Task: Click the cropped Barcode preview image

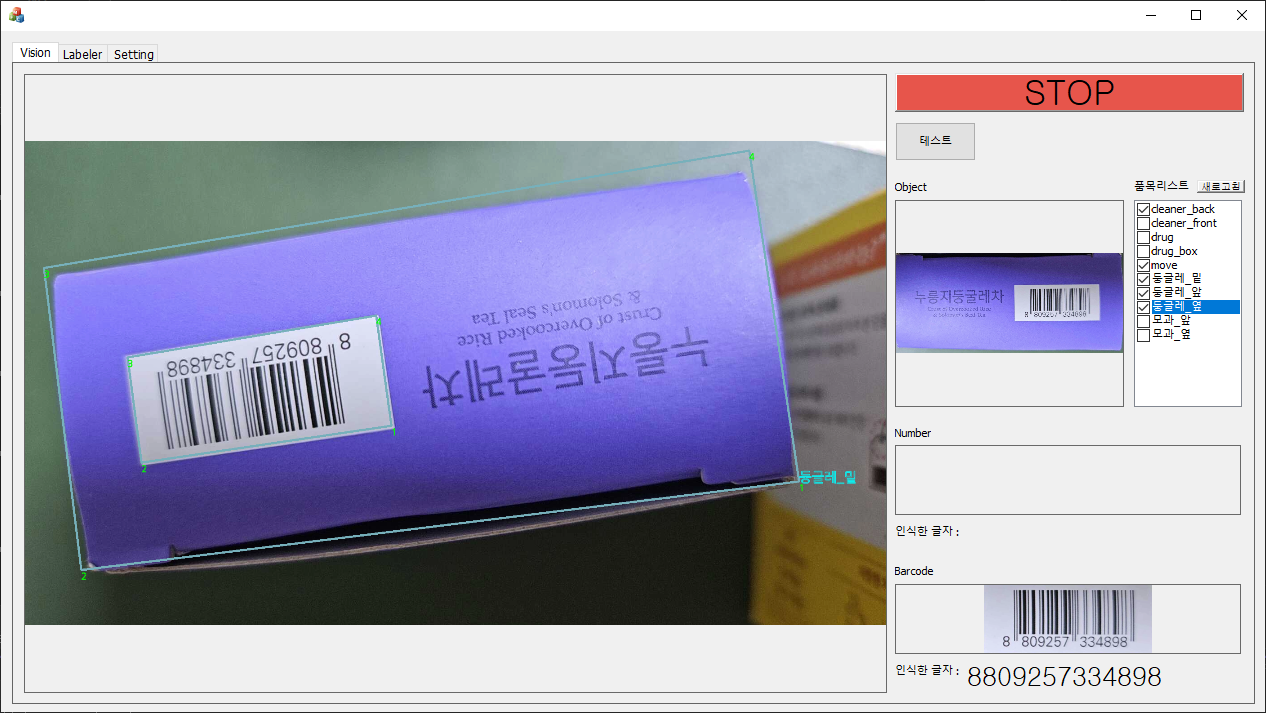Action: coord(1067,618)
